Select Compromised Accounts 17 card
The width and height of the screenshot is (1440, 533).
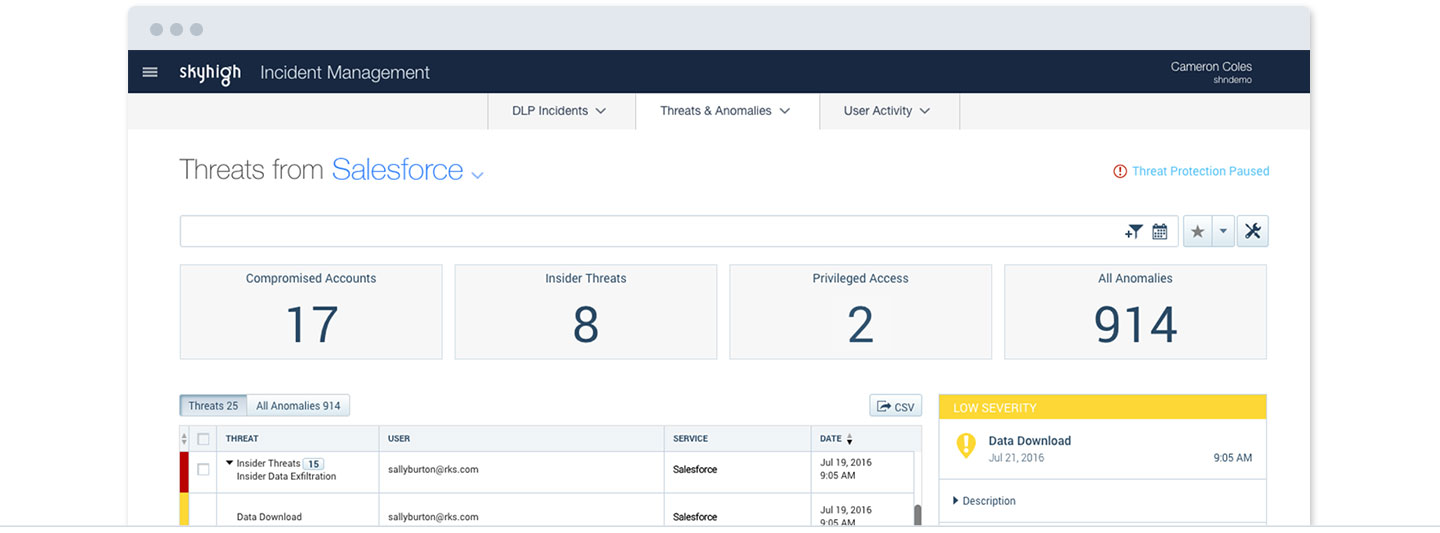pyautogui.click(x=311, y=312)
